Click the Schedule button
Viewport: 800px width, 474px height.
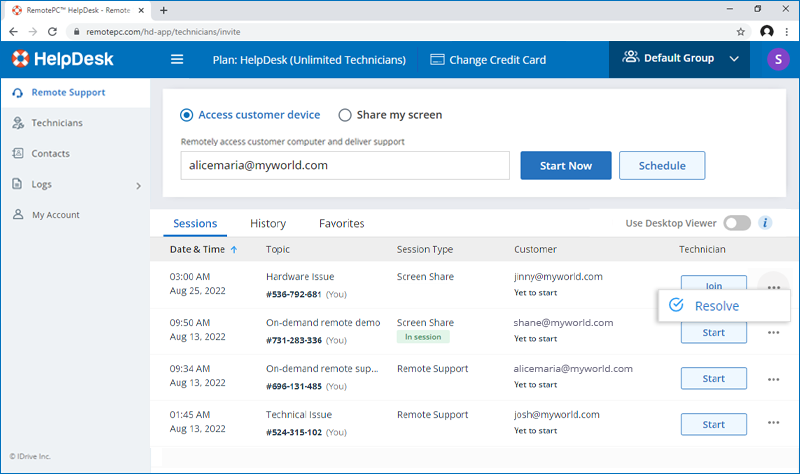coord(661,166)
